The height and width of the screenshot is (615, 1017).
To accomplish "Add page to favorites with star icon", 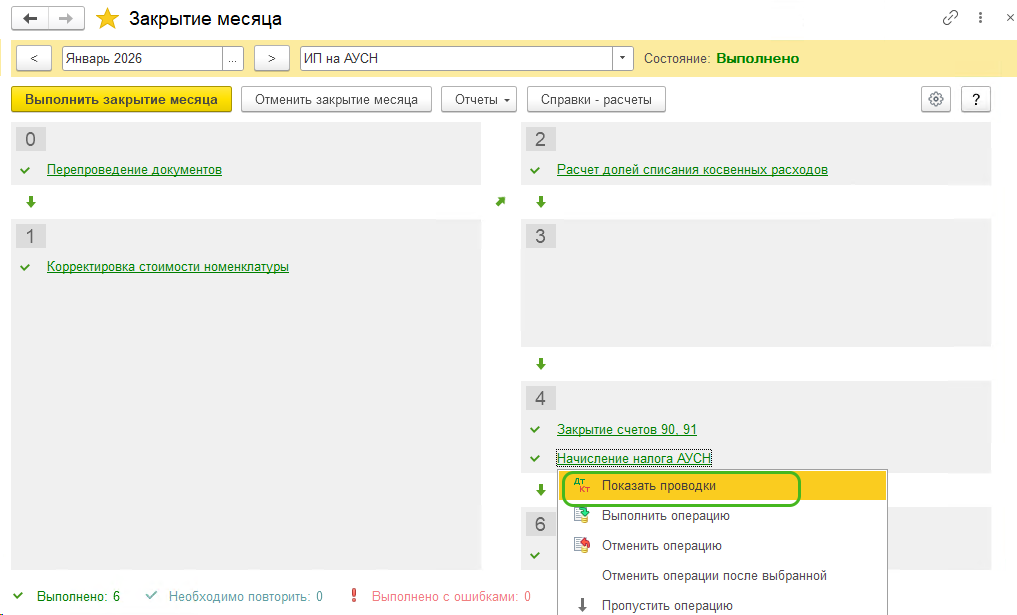I will 106,19.
